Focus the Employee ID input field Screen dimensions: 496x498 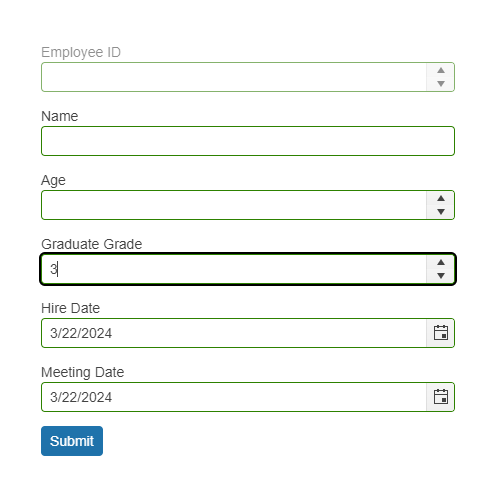coord(234,77)
